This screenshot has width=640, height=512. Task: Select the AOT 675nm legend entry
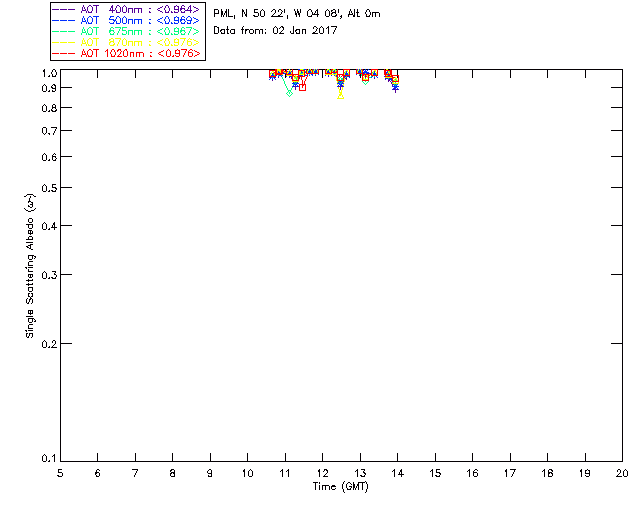click(126, 31)
